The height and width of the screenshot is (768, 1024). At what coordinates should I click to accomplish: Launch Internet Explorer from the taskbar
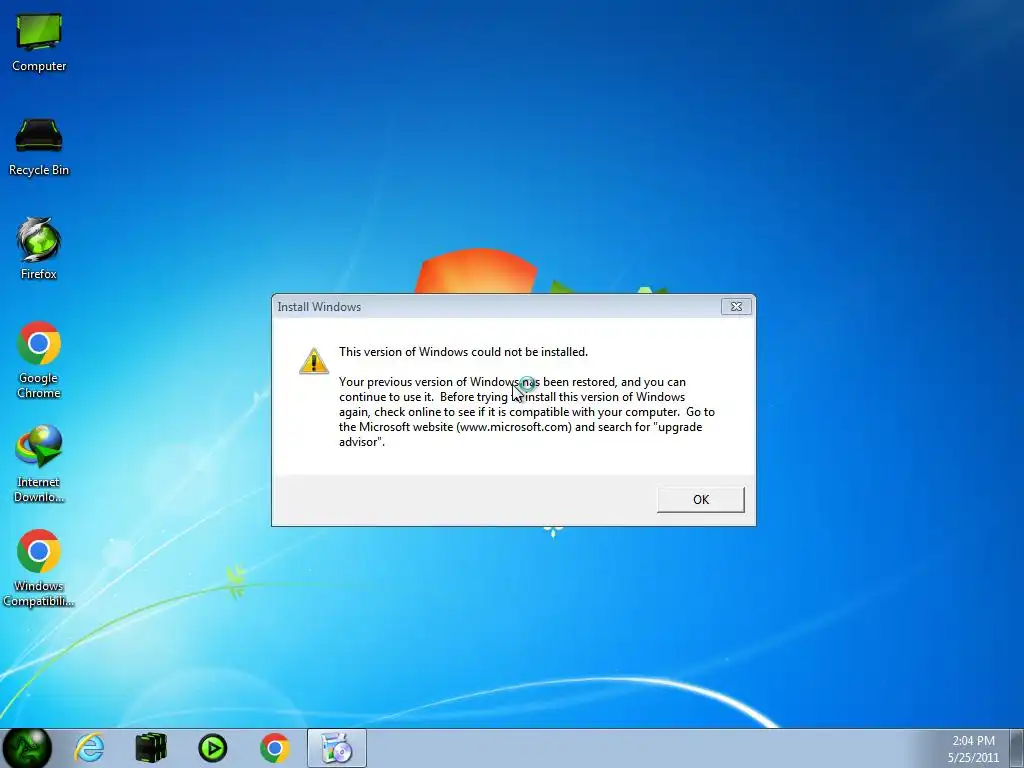point(89,748)
